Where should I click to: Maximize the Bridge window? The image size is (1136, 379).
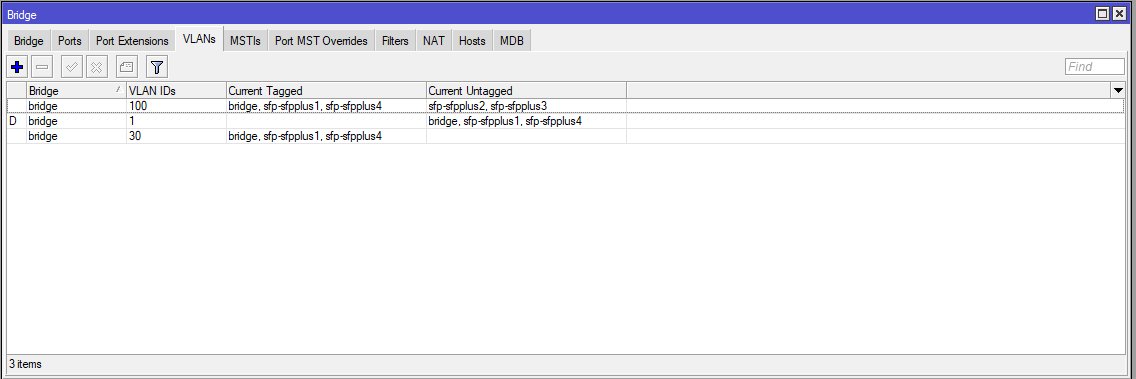[1103, 14]
